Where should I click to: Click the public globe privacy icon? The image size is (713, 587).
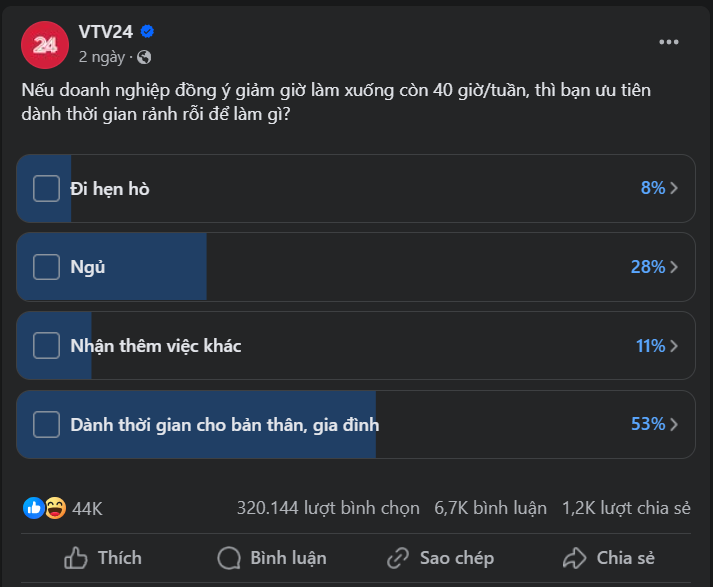145,57
